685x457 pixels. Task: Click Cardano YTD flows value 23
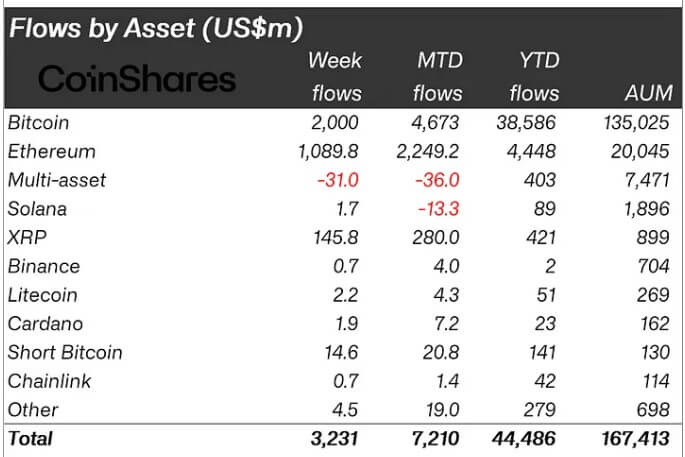(x=545, y=324)
